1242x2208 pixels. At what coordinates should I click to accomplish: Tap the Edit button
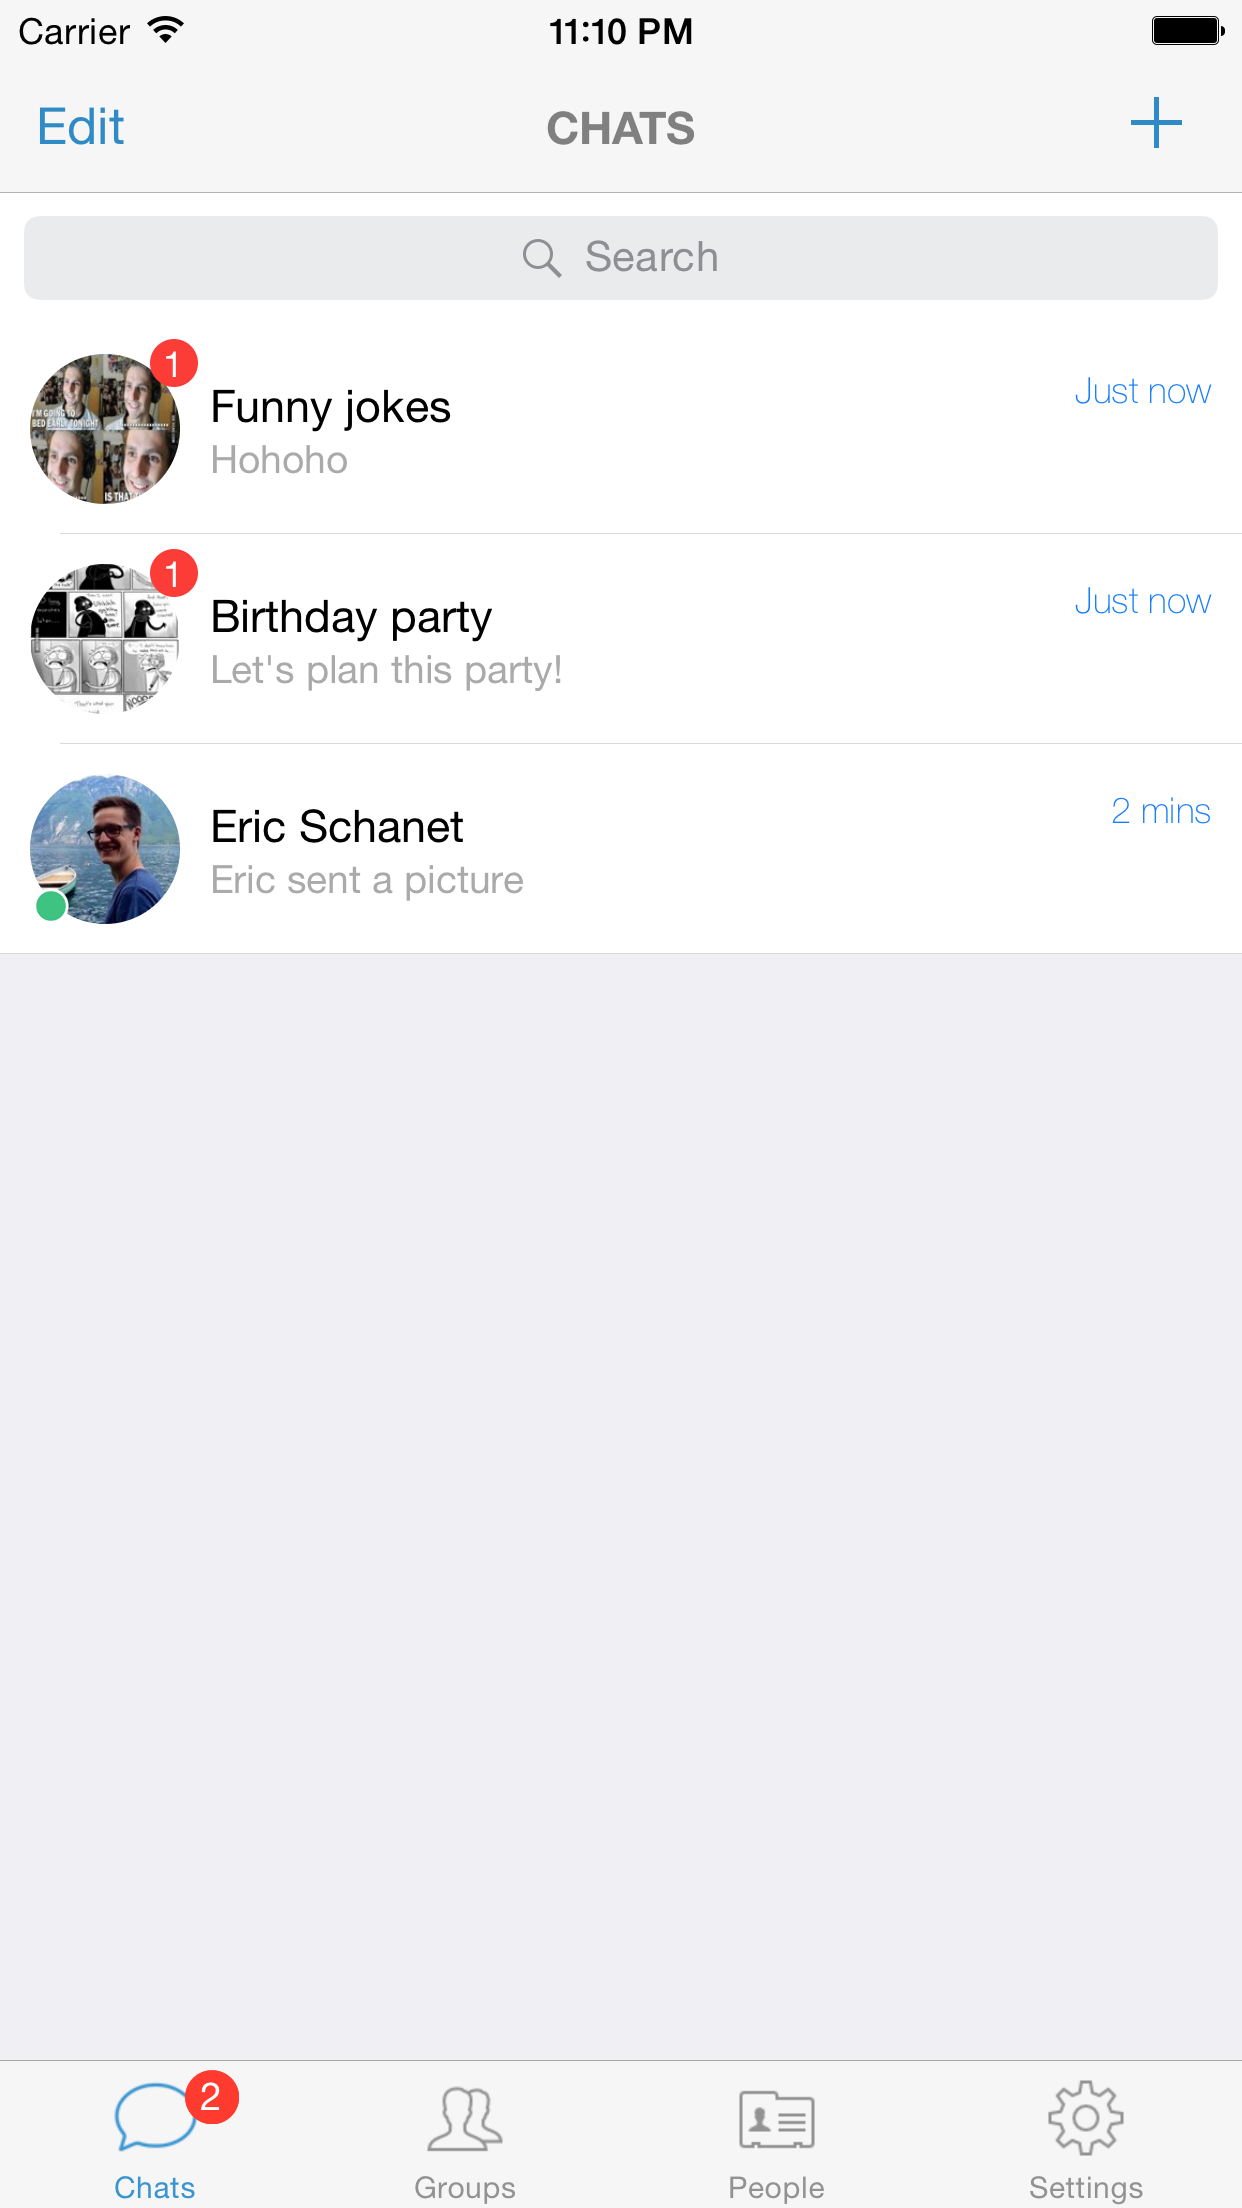pyautogui.click(x=81, y=127)
